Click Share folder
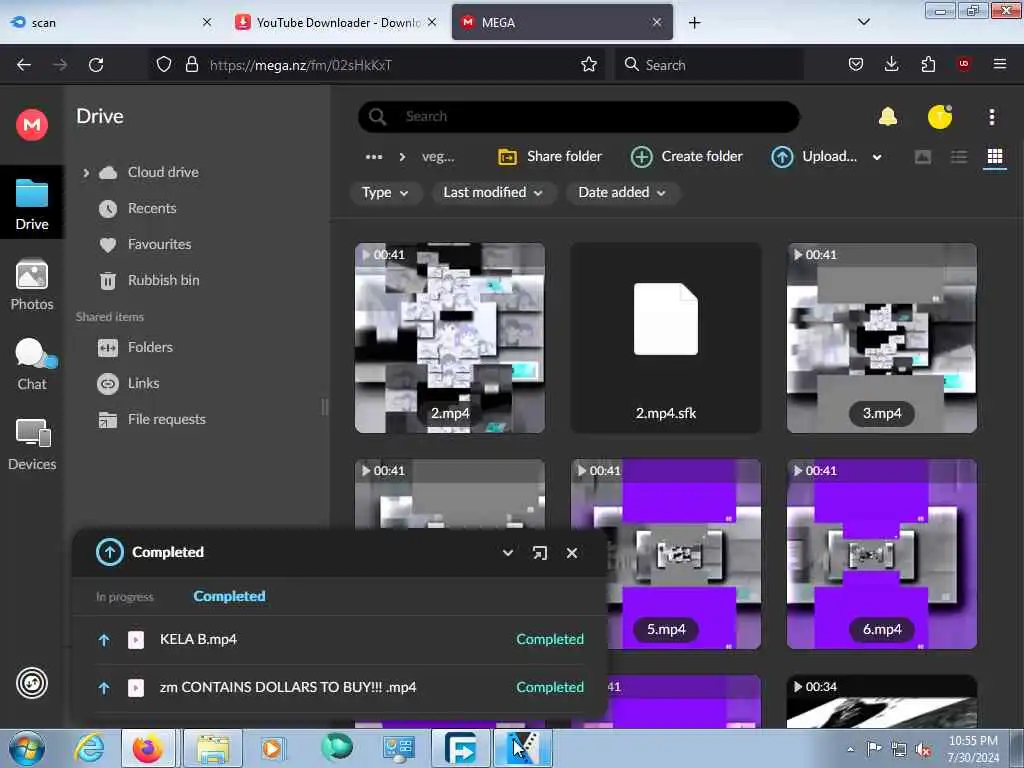The width and height of the screenshot is (1024, 768). [550, 157]
